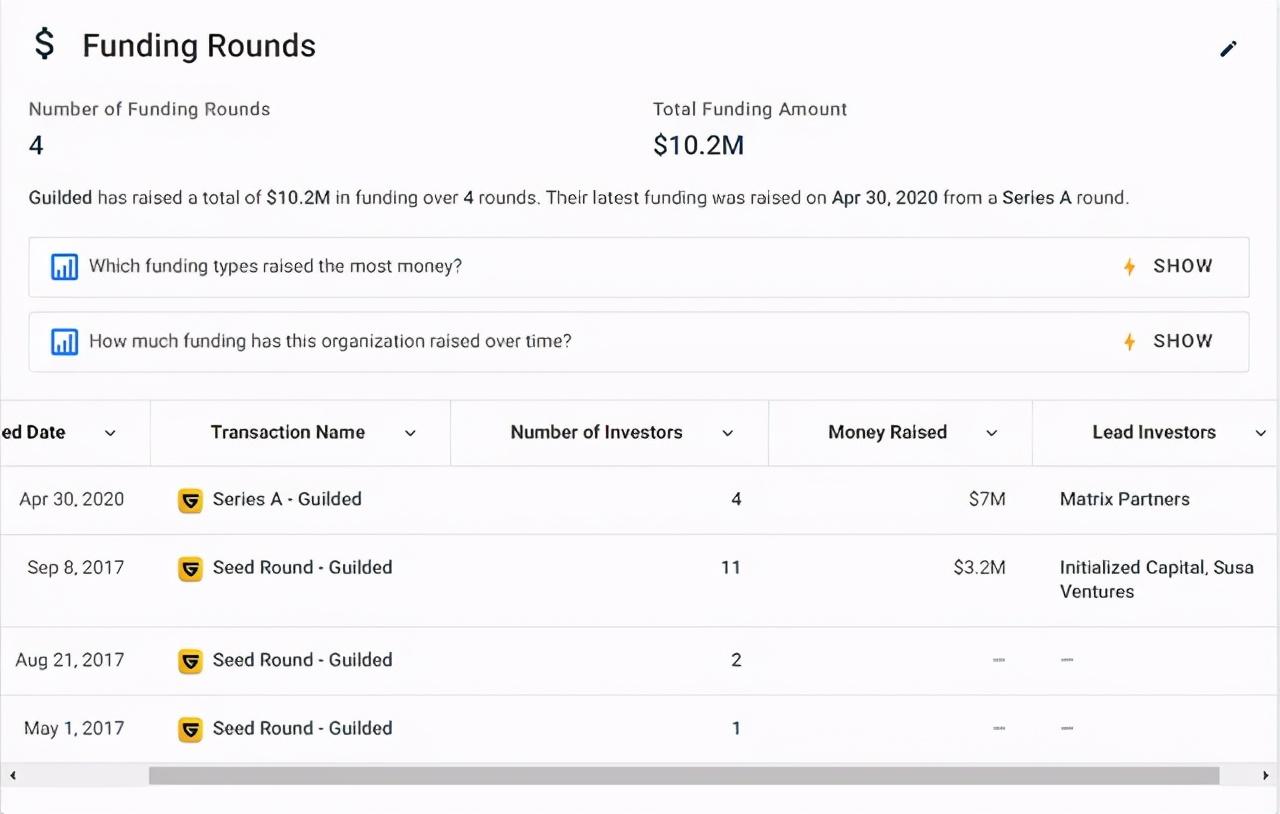Click investor count 1 in May 1 row

[736, 728]
